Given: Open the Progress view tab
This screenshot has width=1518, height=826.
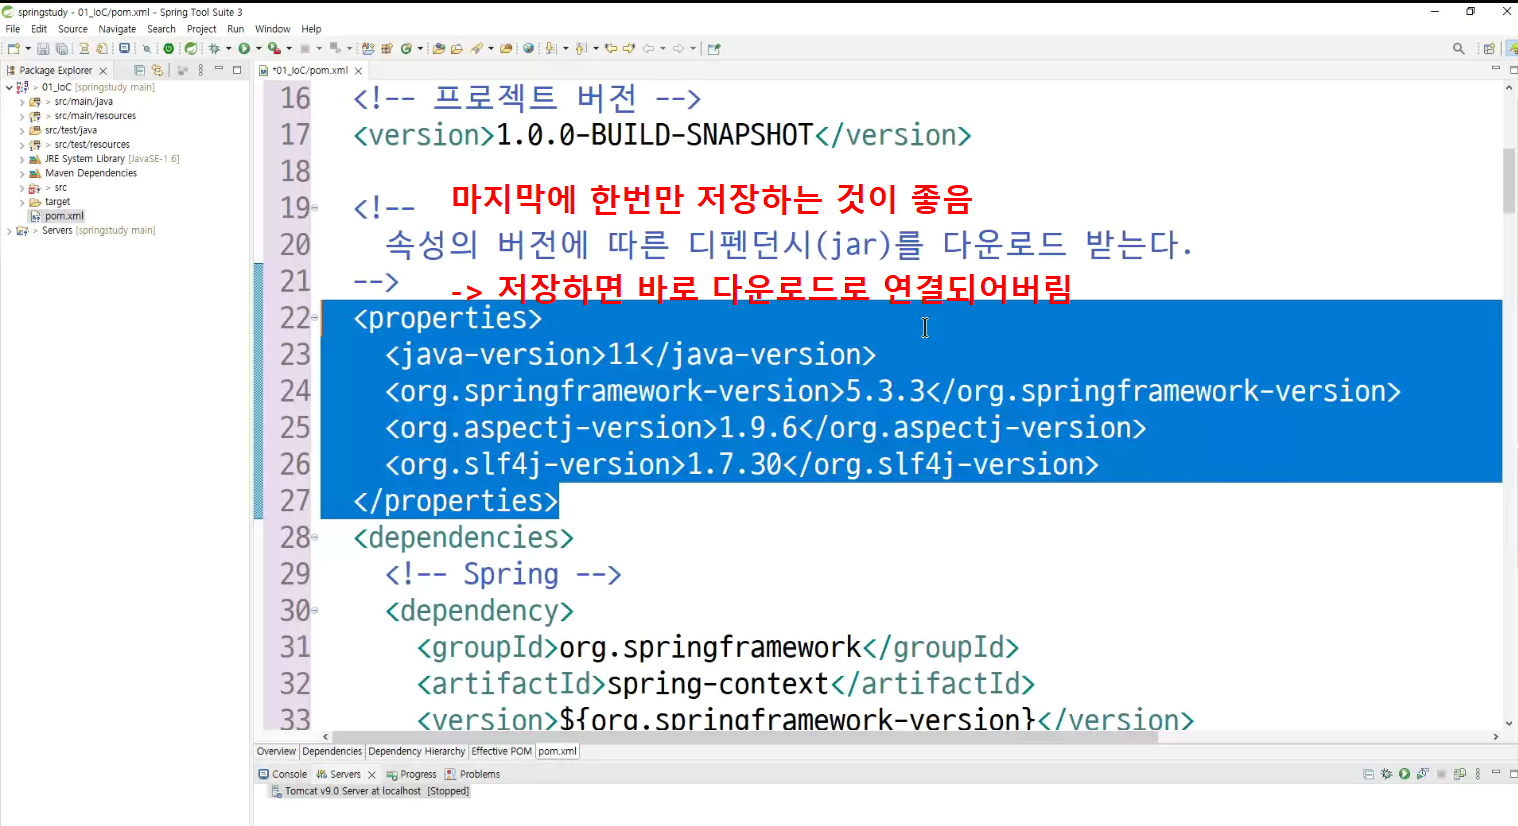Looking at the screenshot, I should (x=412, y=774).
